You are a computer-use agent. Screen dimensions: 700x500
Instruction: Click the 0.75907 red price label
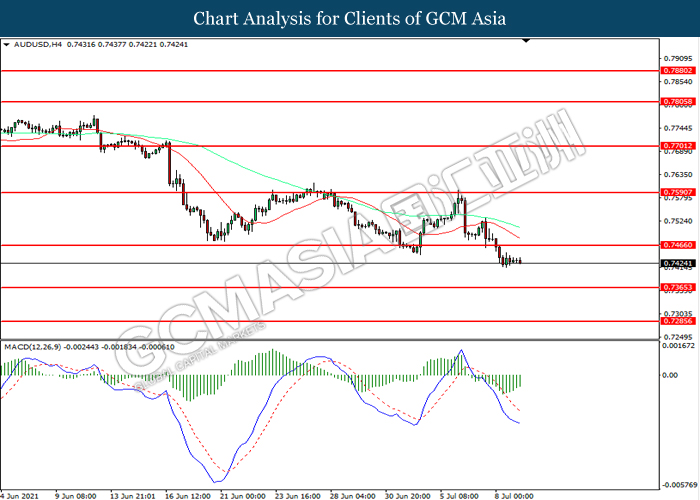click(x=678, y=192)
